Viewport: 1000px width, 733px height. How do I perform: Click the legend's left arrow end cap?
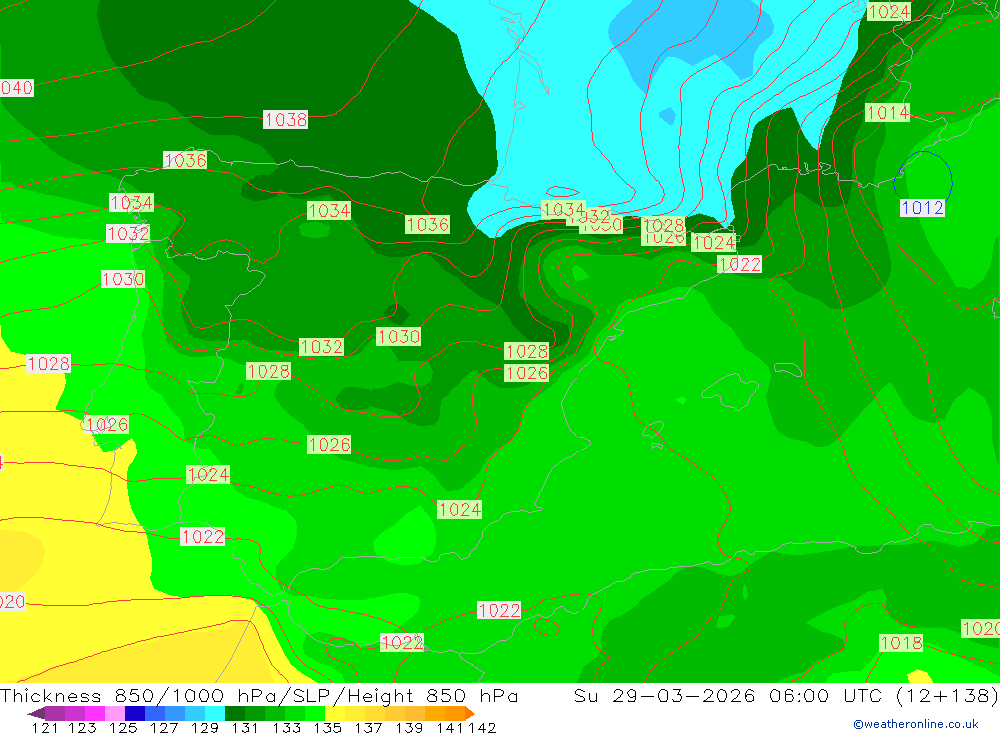(x=36, y=713)
